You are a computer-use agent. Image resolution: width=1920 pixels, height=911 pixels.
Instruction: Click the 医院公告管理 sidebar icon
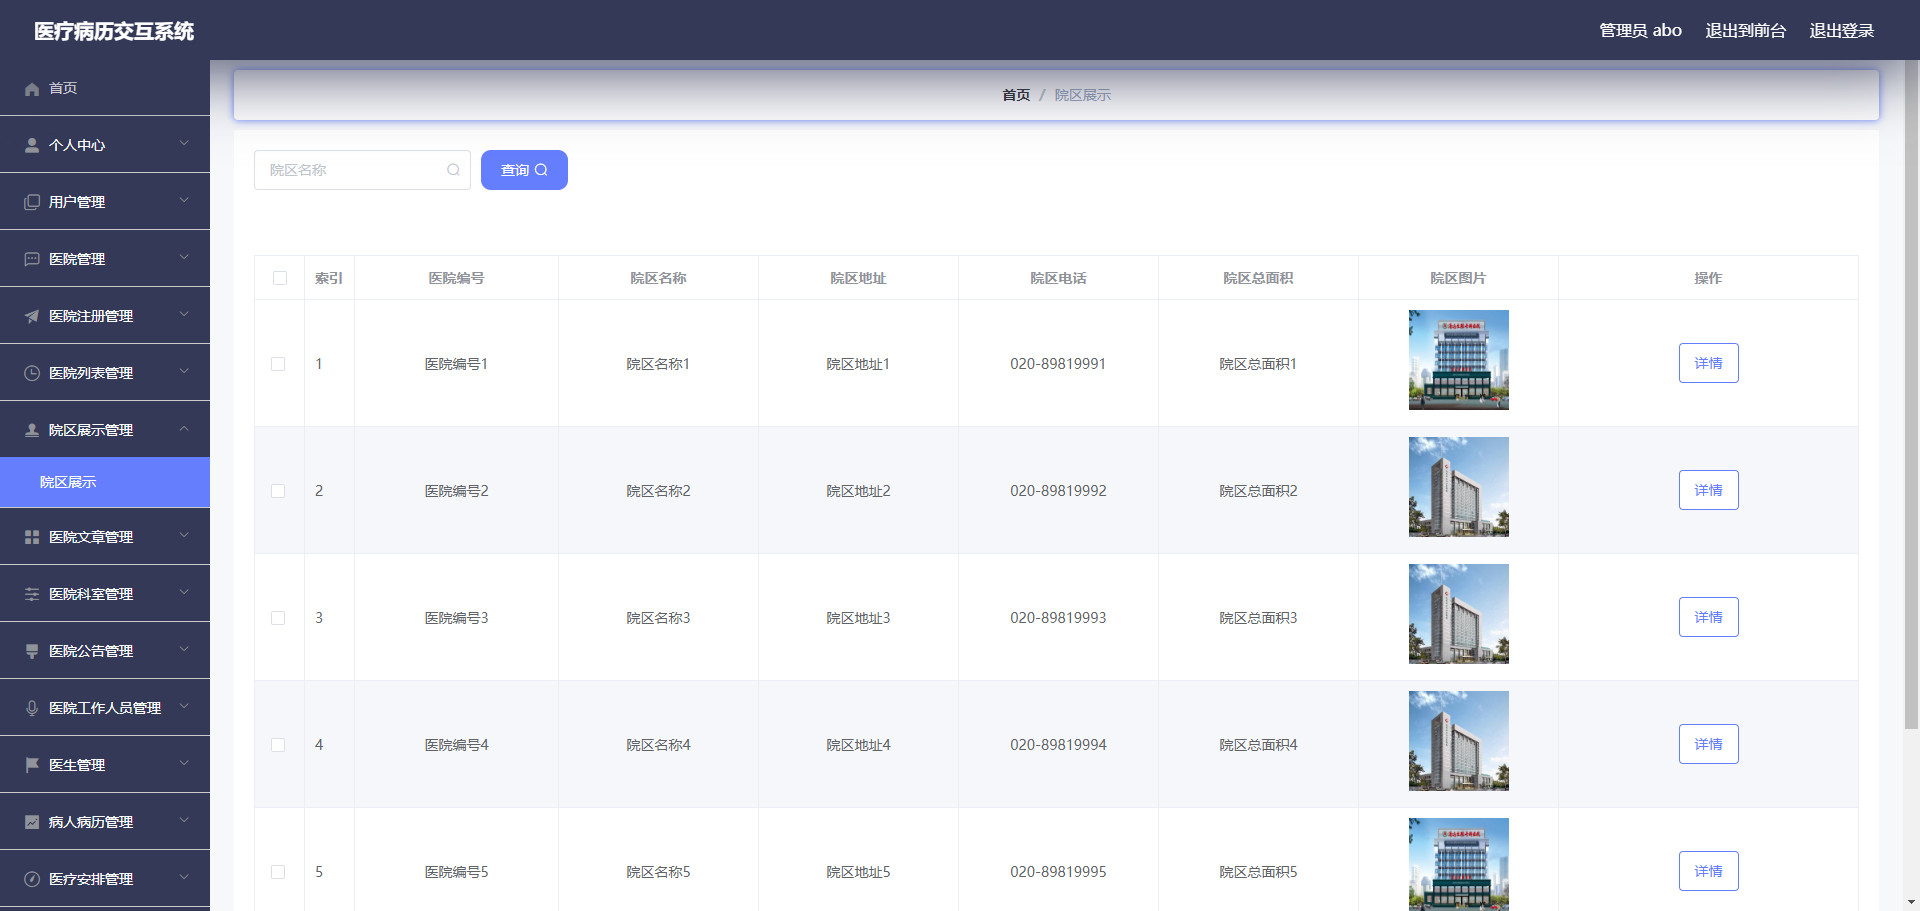(32, 651)
